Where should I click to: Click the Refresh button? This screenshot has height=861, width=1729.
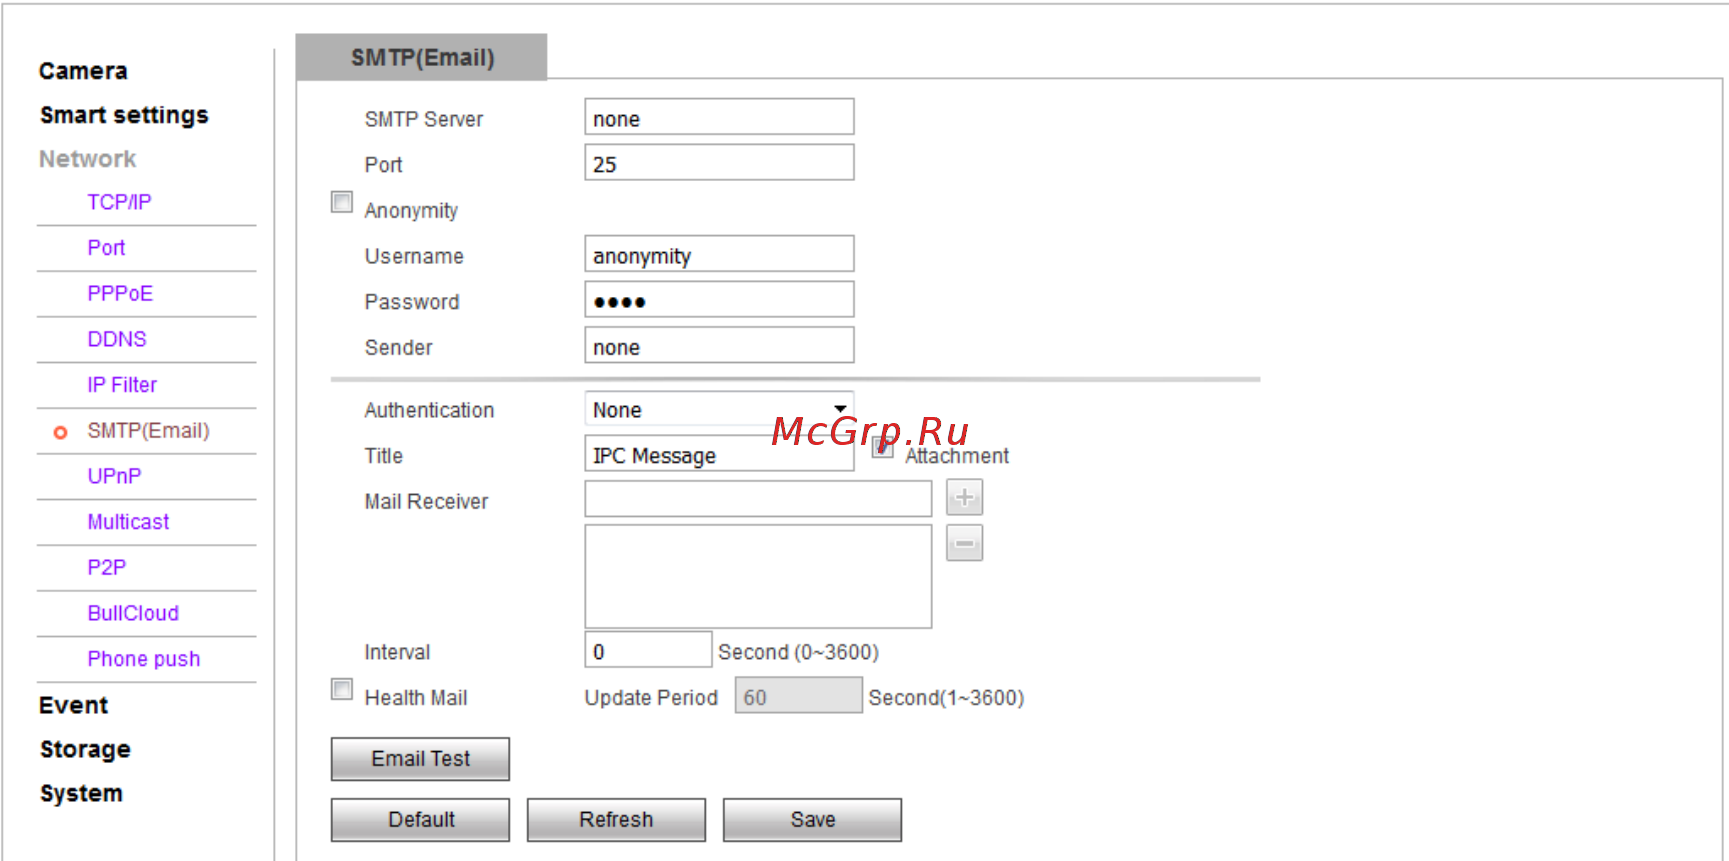[616, 820]
